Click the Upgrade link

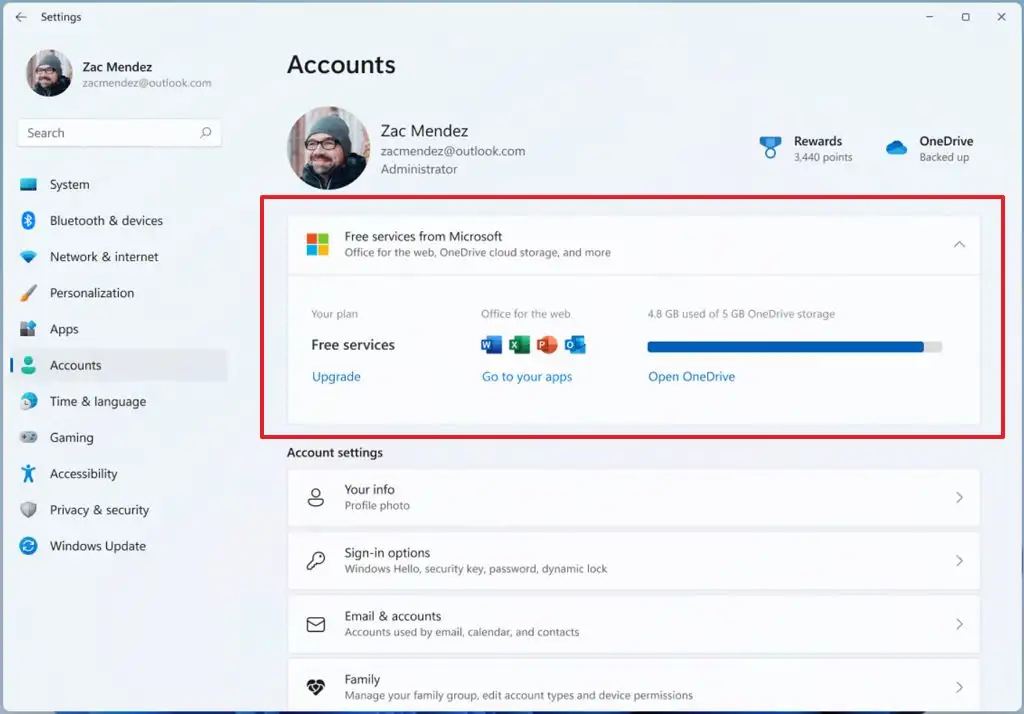pyautogui.click(x=336, y=377)
